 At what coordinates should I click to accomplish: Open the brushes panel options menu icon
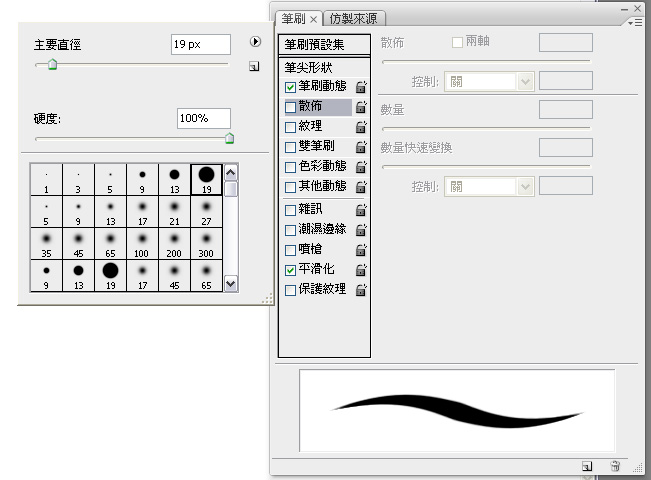point(636,23)
